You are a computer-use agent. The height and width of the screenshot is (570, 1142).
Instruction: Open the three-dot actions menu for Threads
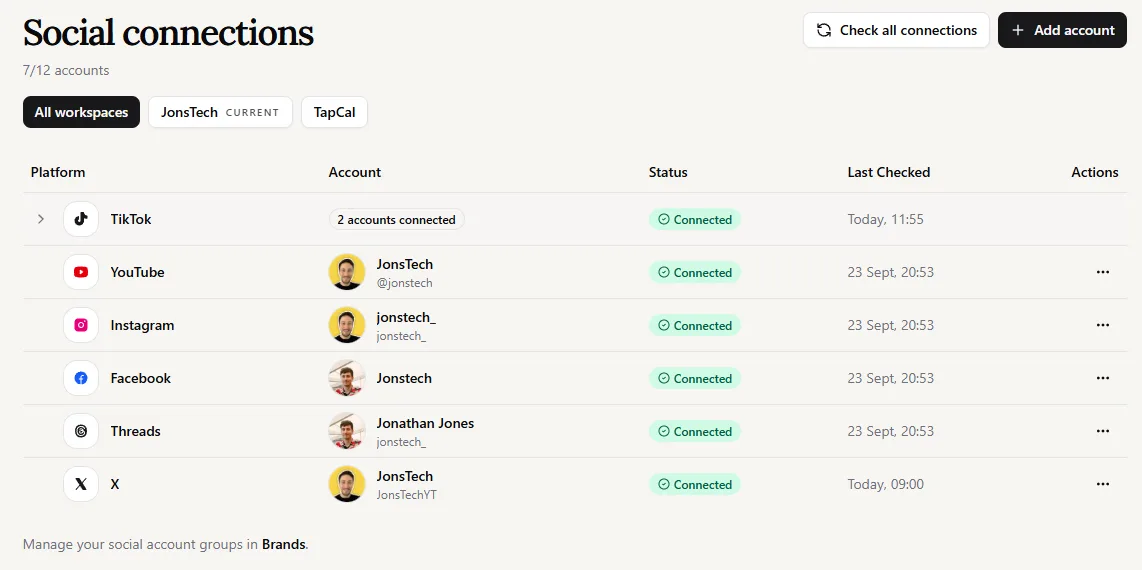[x=1103, y=431]
